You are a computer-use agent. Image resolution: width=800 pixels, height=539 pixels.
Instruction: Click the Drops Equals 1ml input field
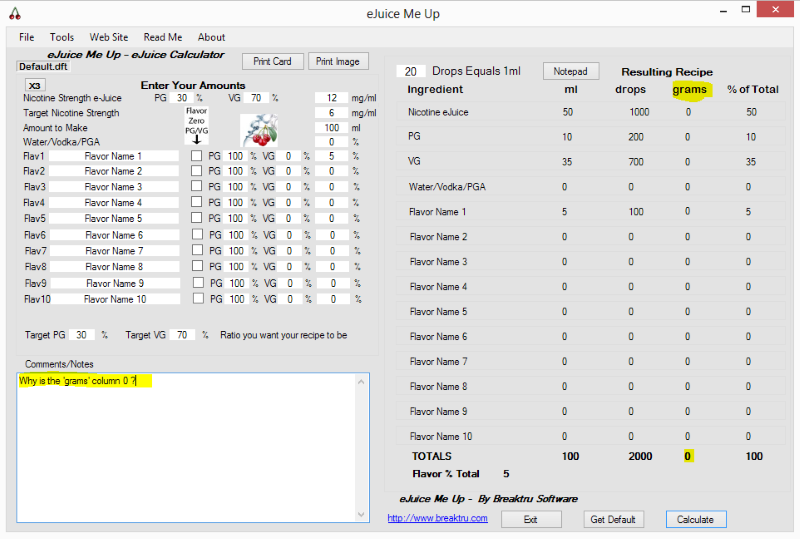(411, 71)
